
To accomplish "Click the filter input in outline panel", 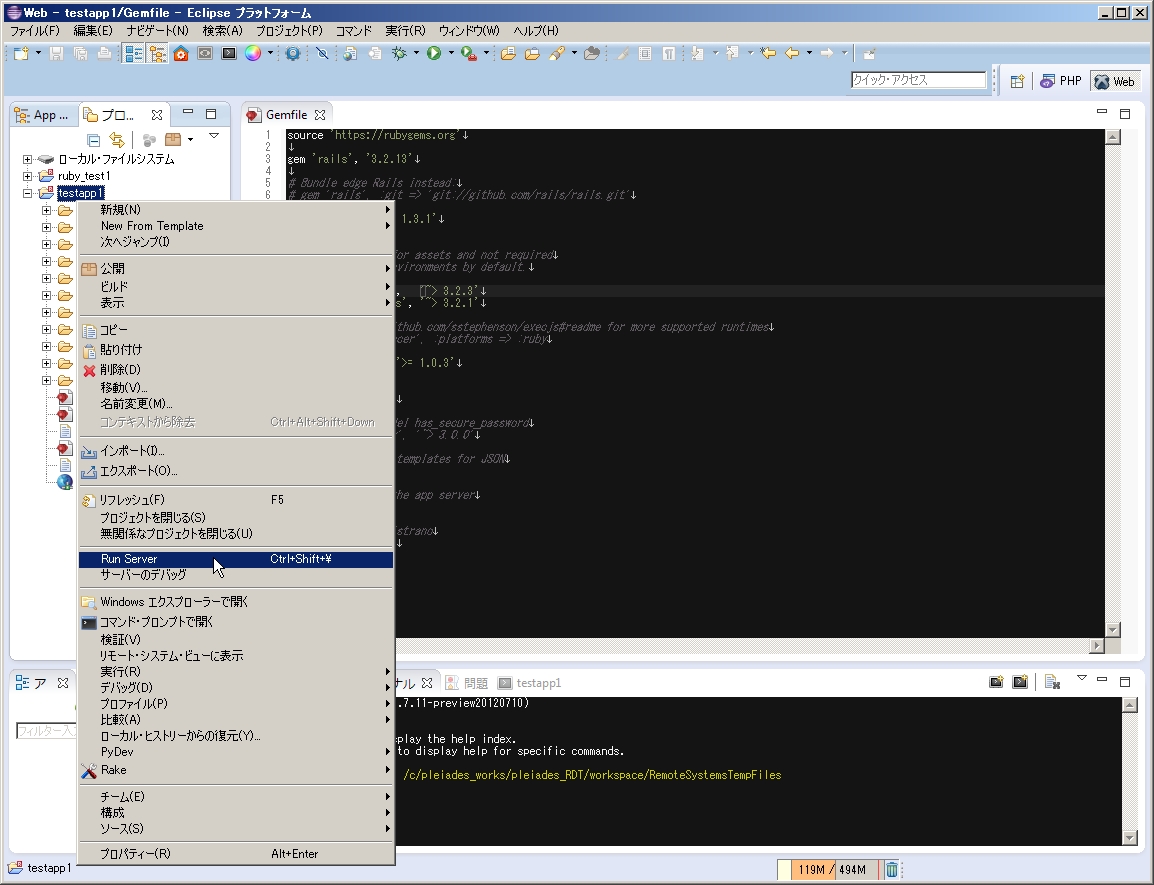I will coord(46,730).
